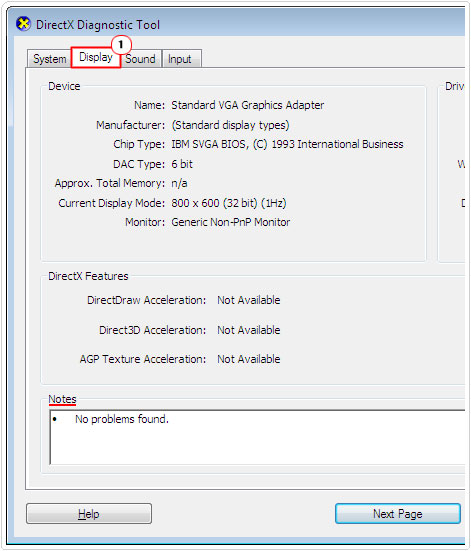Click the Device group label
Screen dimensions: 471x551
click(x=64, y=86)
